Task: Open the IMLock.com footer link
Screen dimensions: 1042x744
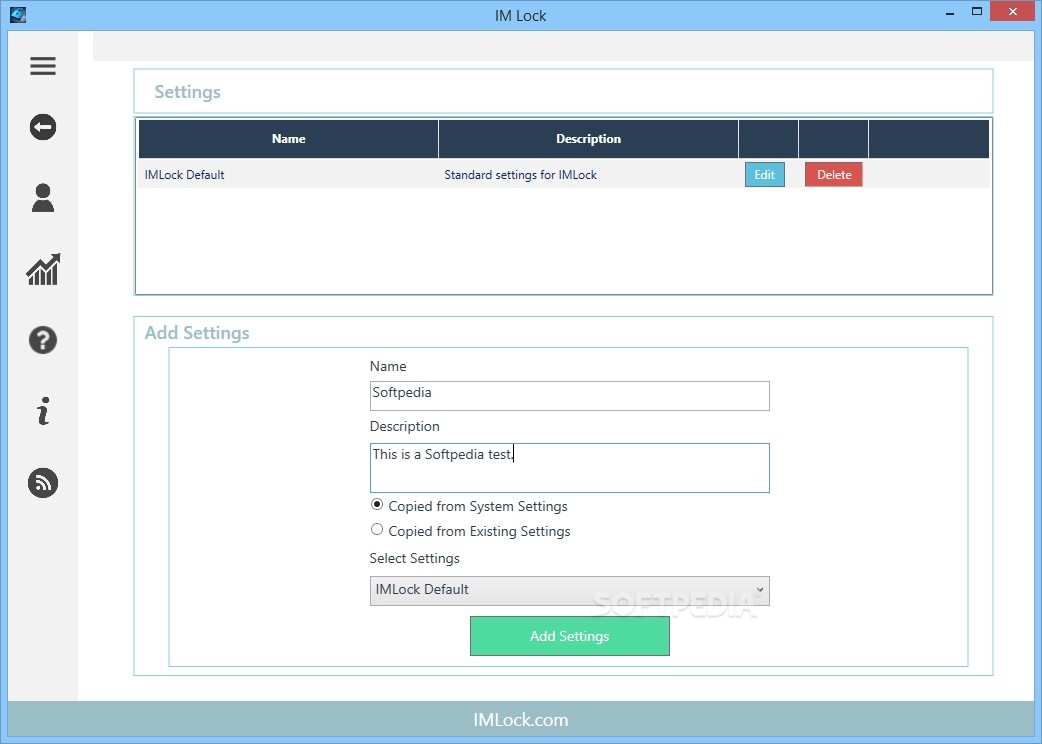Action: [520, 719]
